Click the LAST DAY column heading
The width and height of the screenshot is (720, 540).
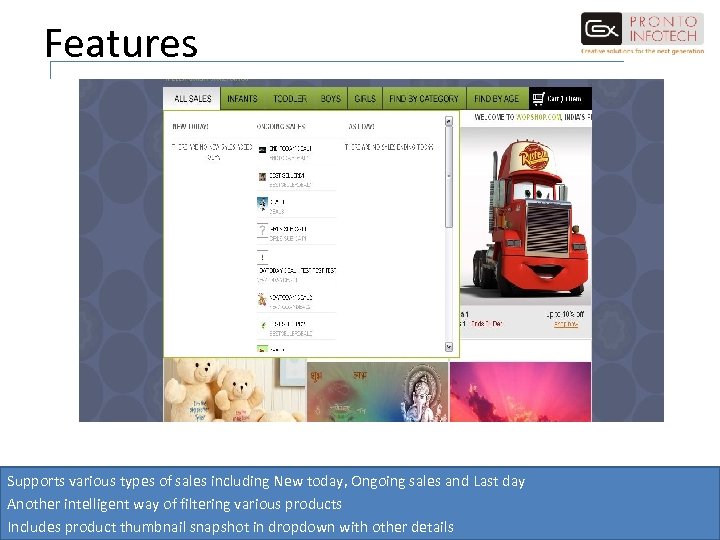click(x=361, y=126)
